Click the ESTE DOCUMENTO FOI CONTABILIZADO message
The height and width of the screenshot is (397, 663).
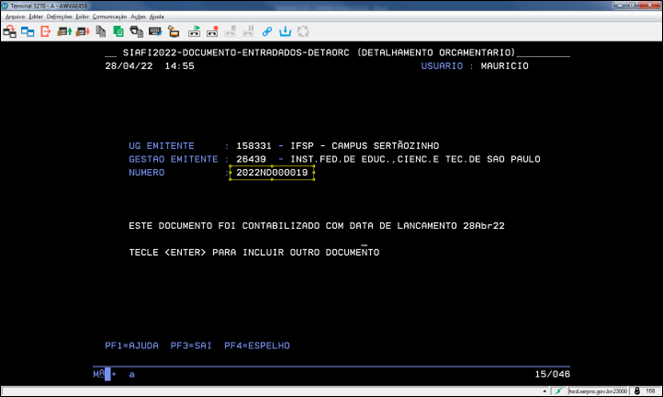[316, 226]
